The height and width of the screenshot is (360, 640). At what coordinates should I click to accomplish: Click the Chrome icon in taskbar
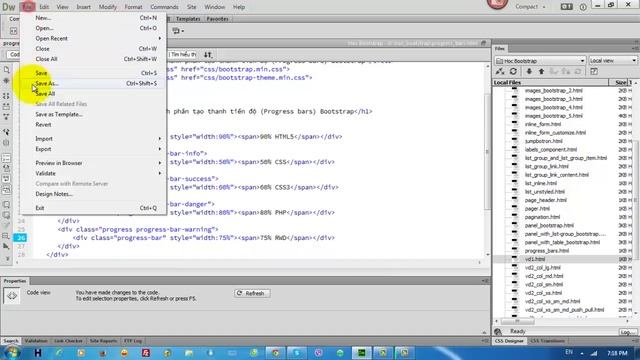click(x=276, y=353)
